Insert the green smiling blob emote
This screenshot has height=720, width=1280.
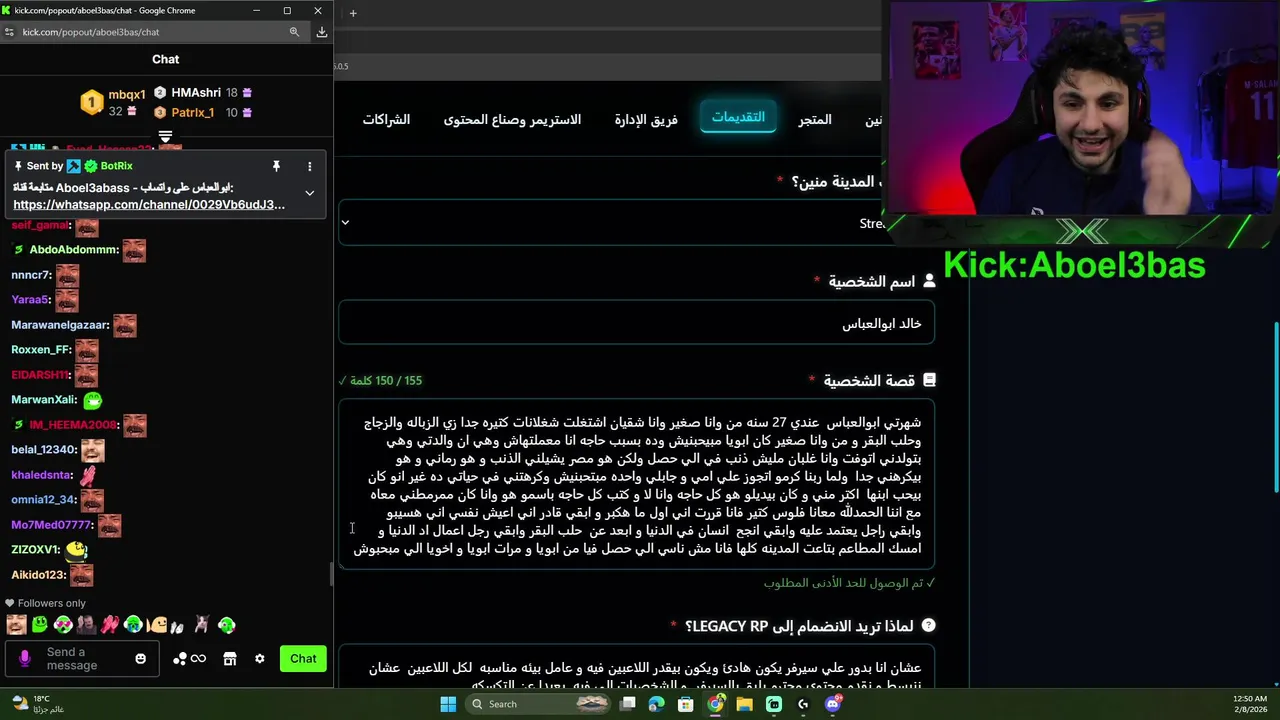click(40, 626)
